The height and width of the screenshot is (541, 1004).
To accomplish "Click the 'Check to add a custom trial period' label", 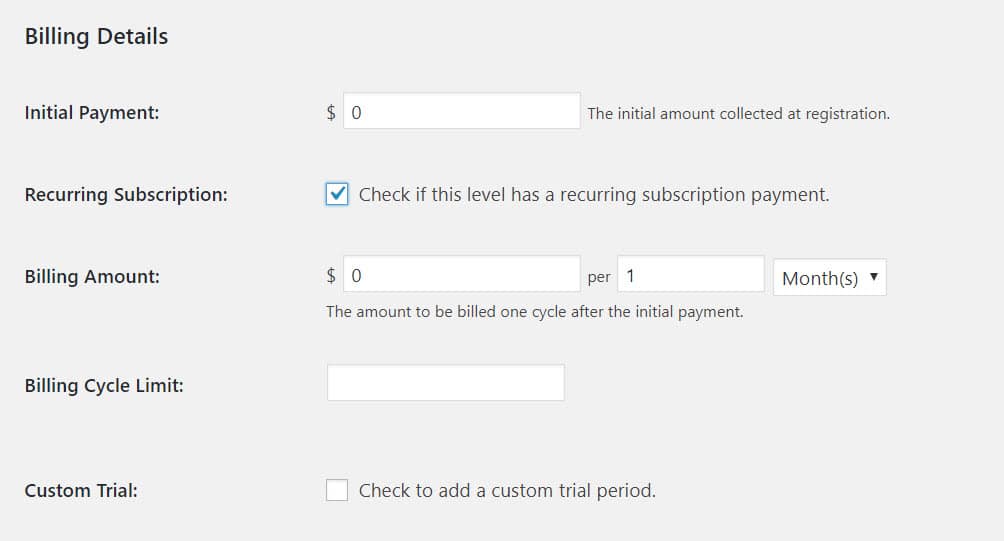I will 507,491.
